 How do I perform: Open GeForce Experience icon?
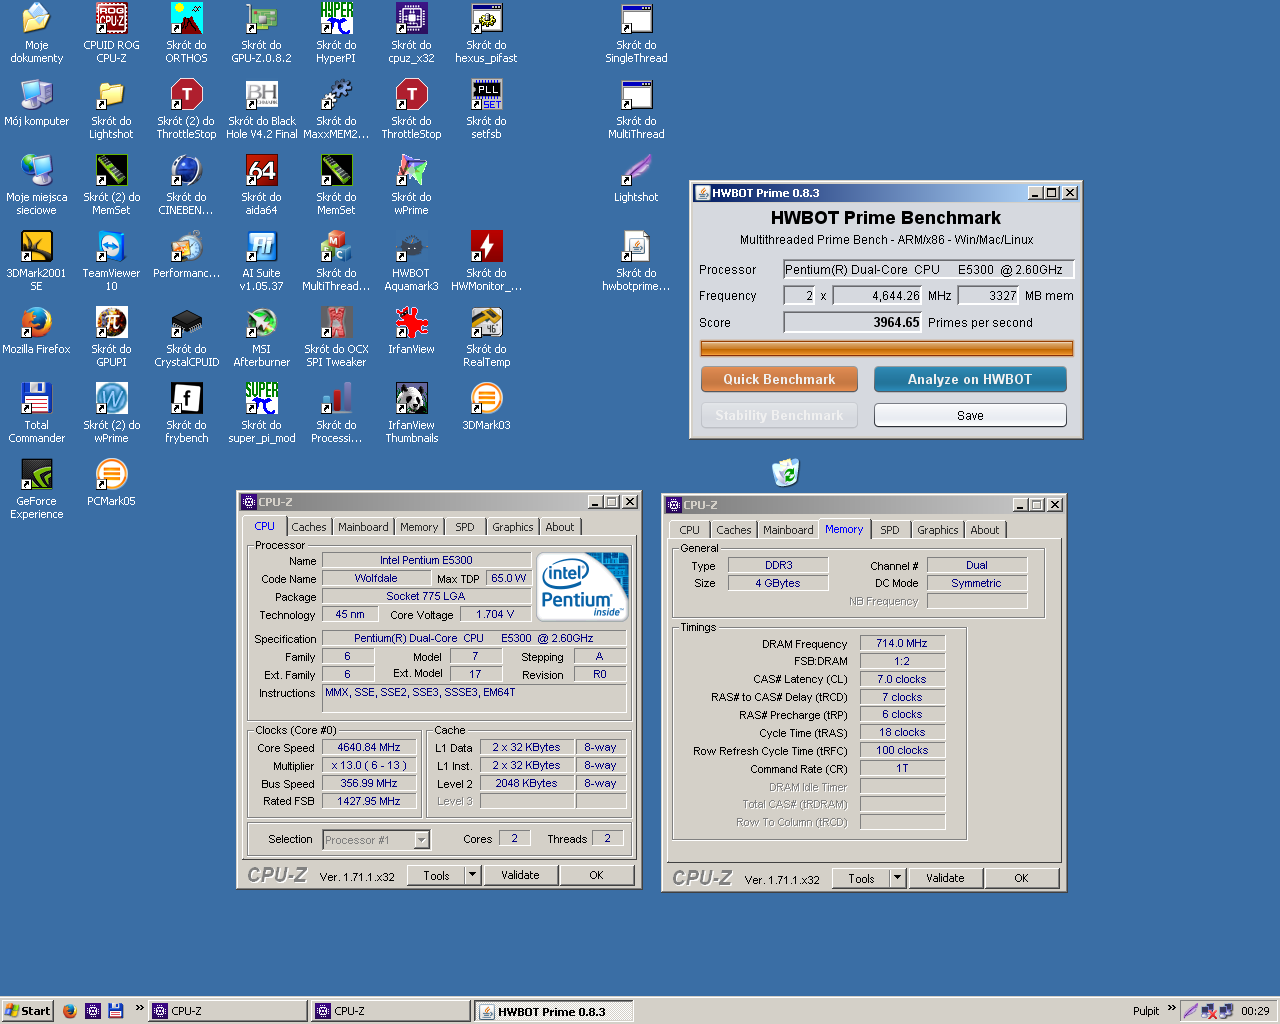pyautogui.click(x=36, y=489)
